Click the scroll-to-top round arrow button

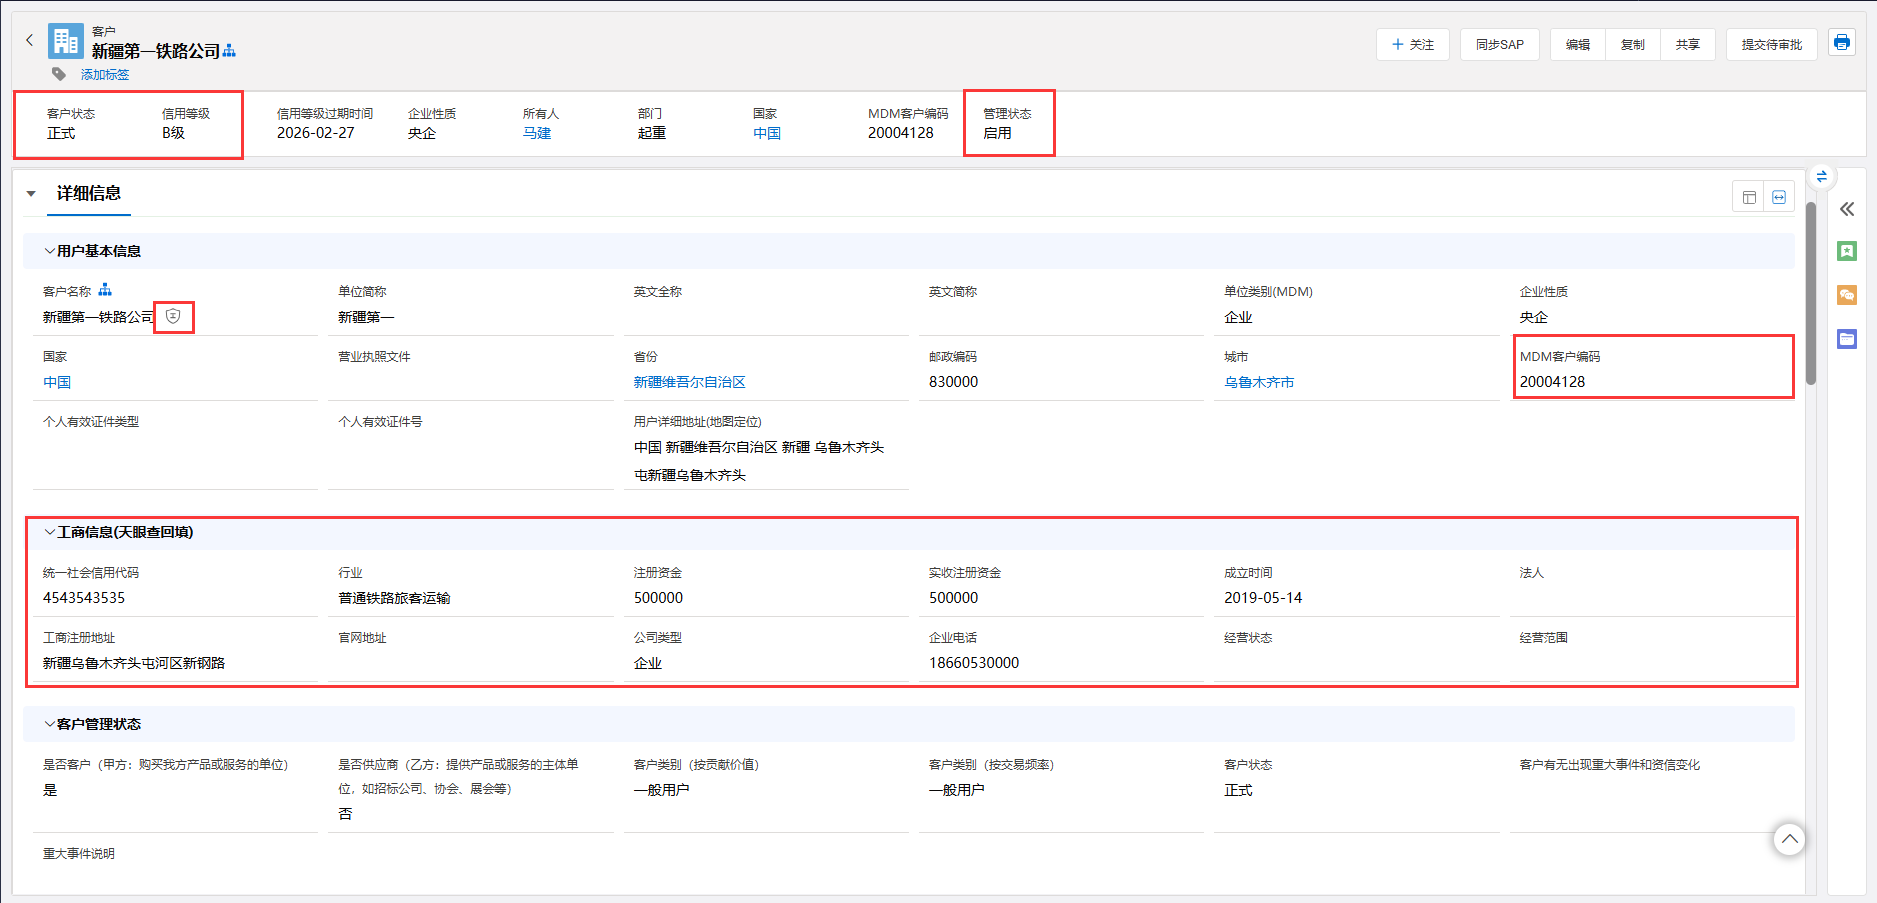(x=1789, y=839)
